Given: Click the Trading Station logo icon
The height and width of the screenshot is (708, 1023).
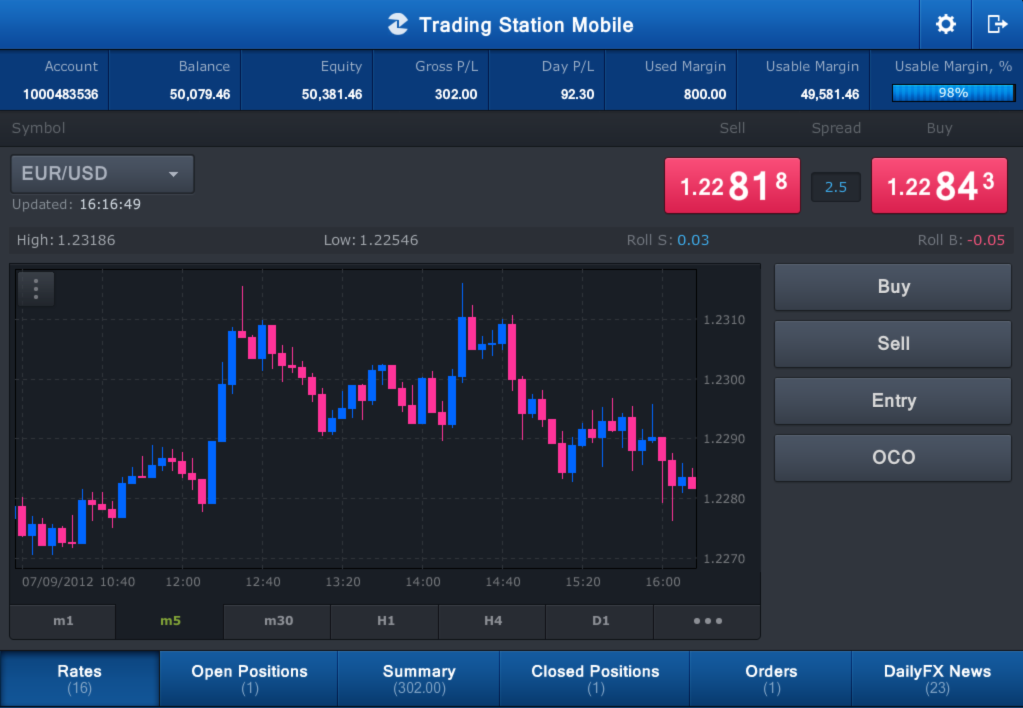Looking at the screenshot, I should pos(398,25).
